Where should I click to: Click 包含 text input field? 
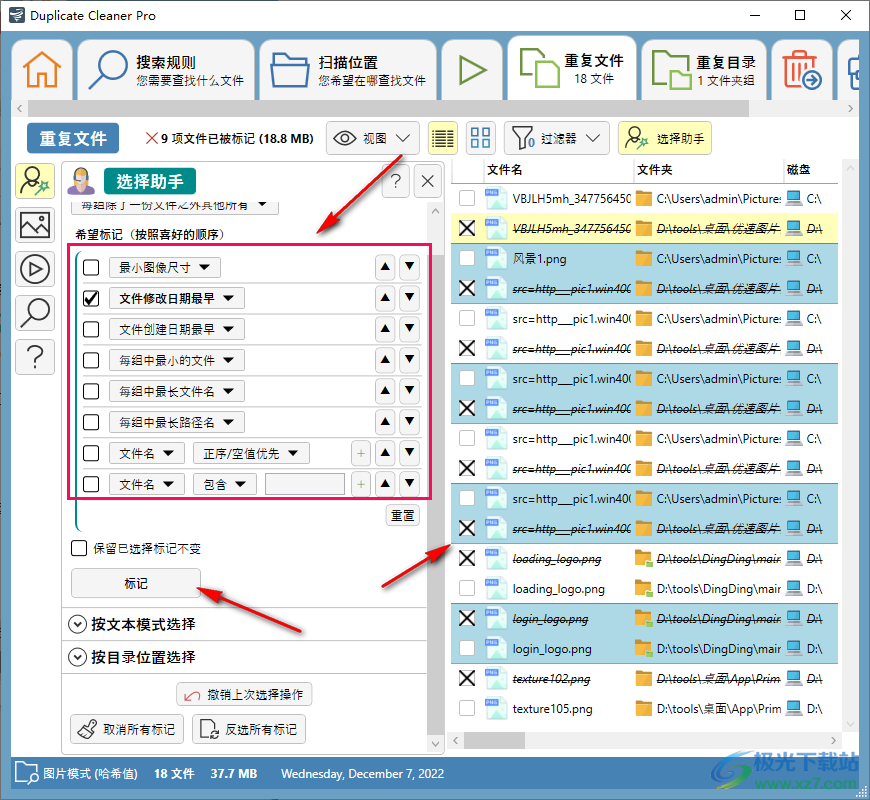coord(305,484)
